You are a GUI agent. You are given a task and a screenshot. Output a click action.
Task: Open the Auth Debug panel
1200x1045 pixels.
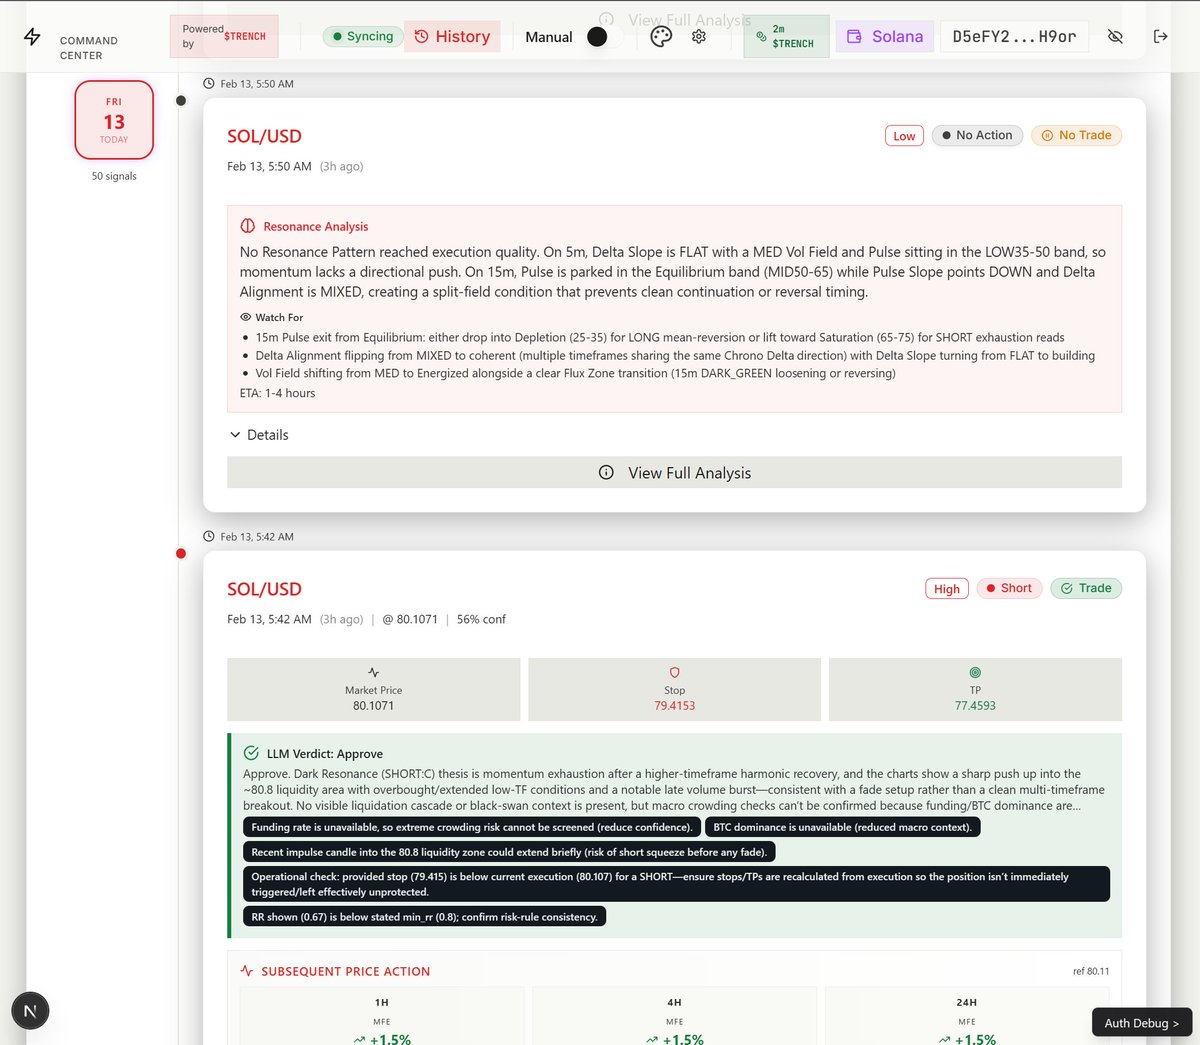(1141, 1023)
